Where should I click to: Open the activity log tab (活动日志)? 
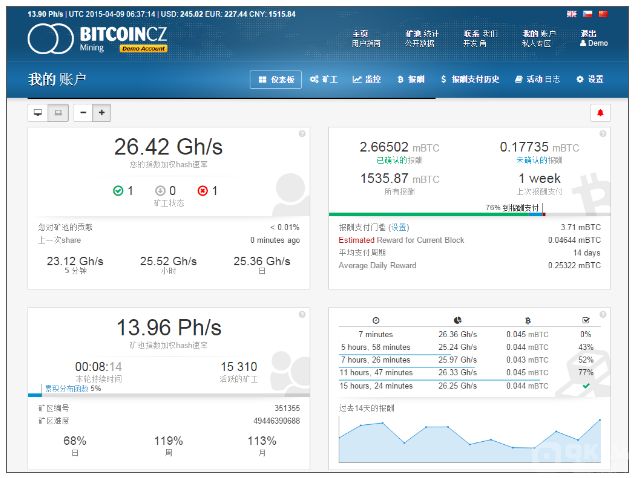(538, 79)
